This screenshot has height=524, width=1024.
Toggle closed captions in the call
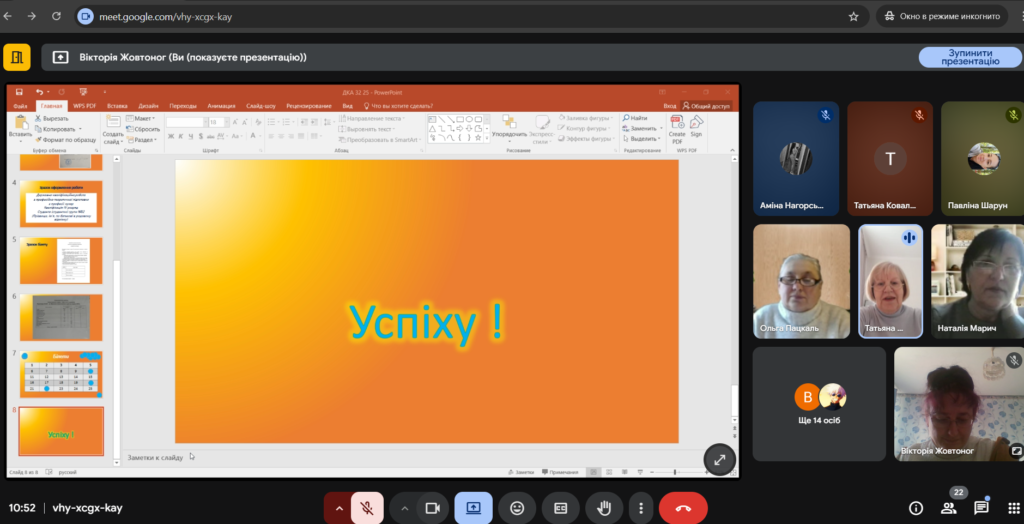(x=561, y=508)
